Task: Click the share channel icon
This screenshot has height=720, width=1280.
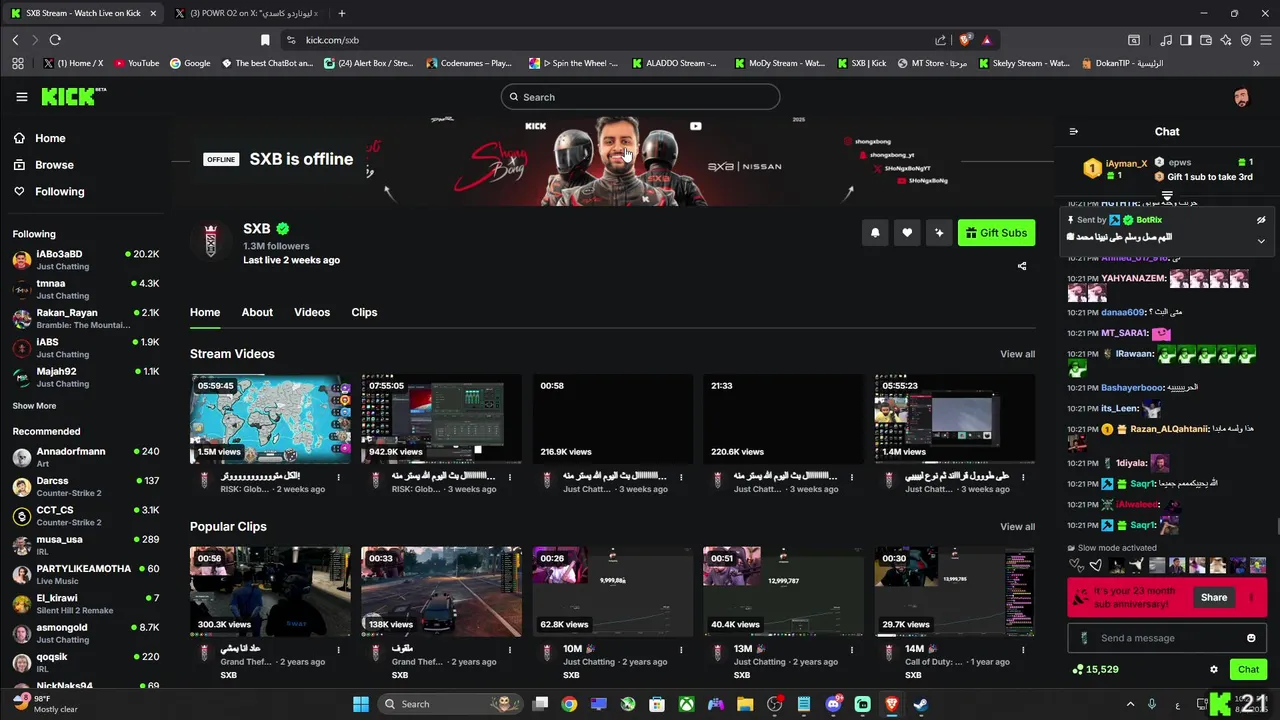Action: coord(1022,266)
